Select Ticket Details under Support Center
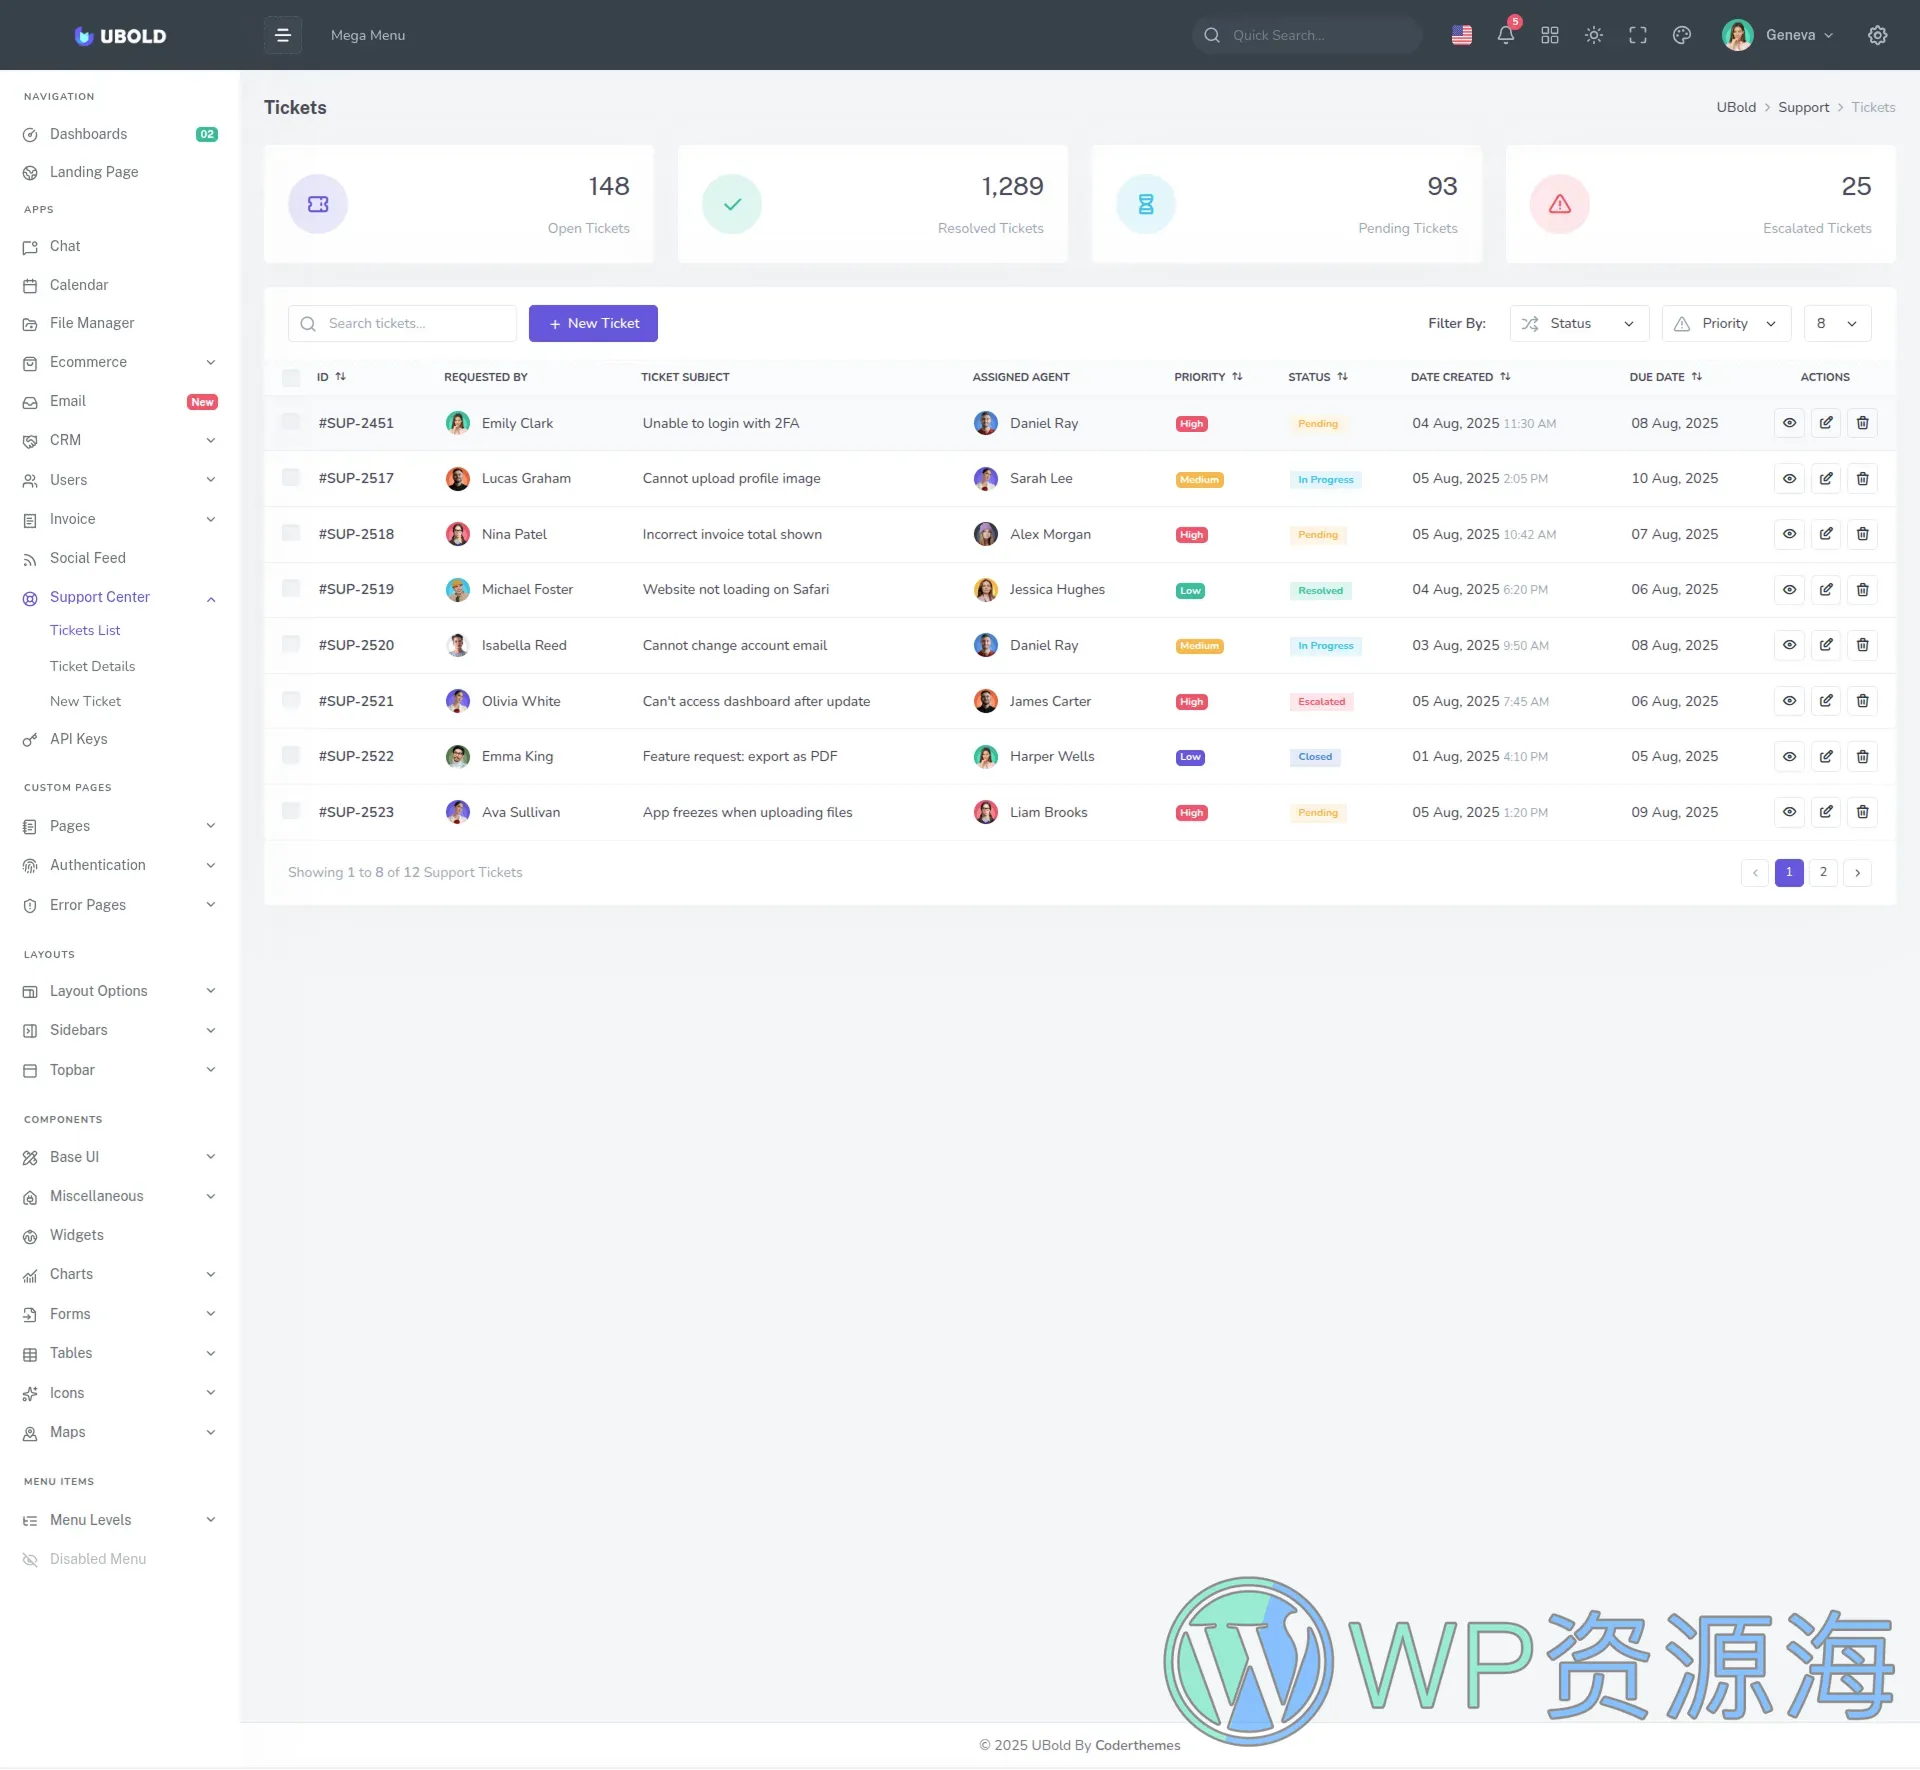Screen dimensions: 1920x1770 93,666
